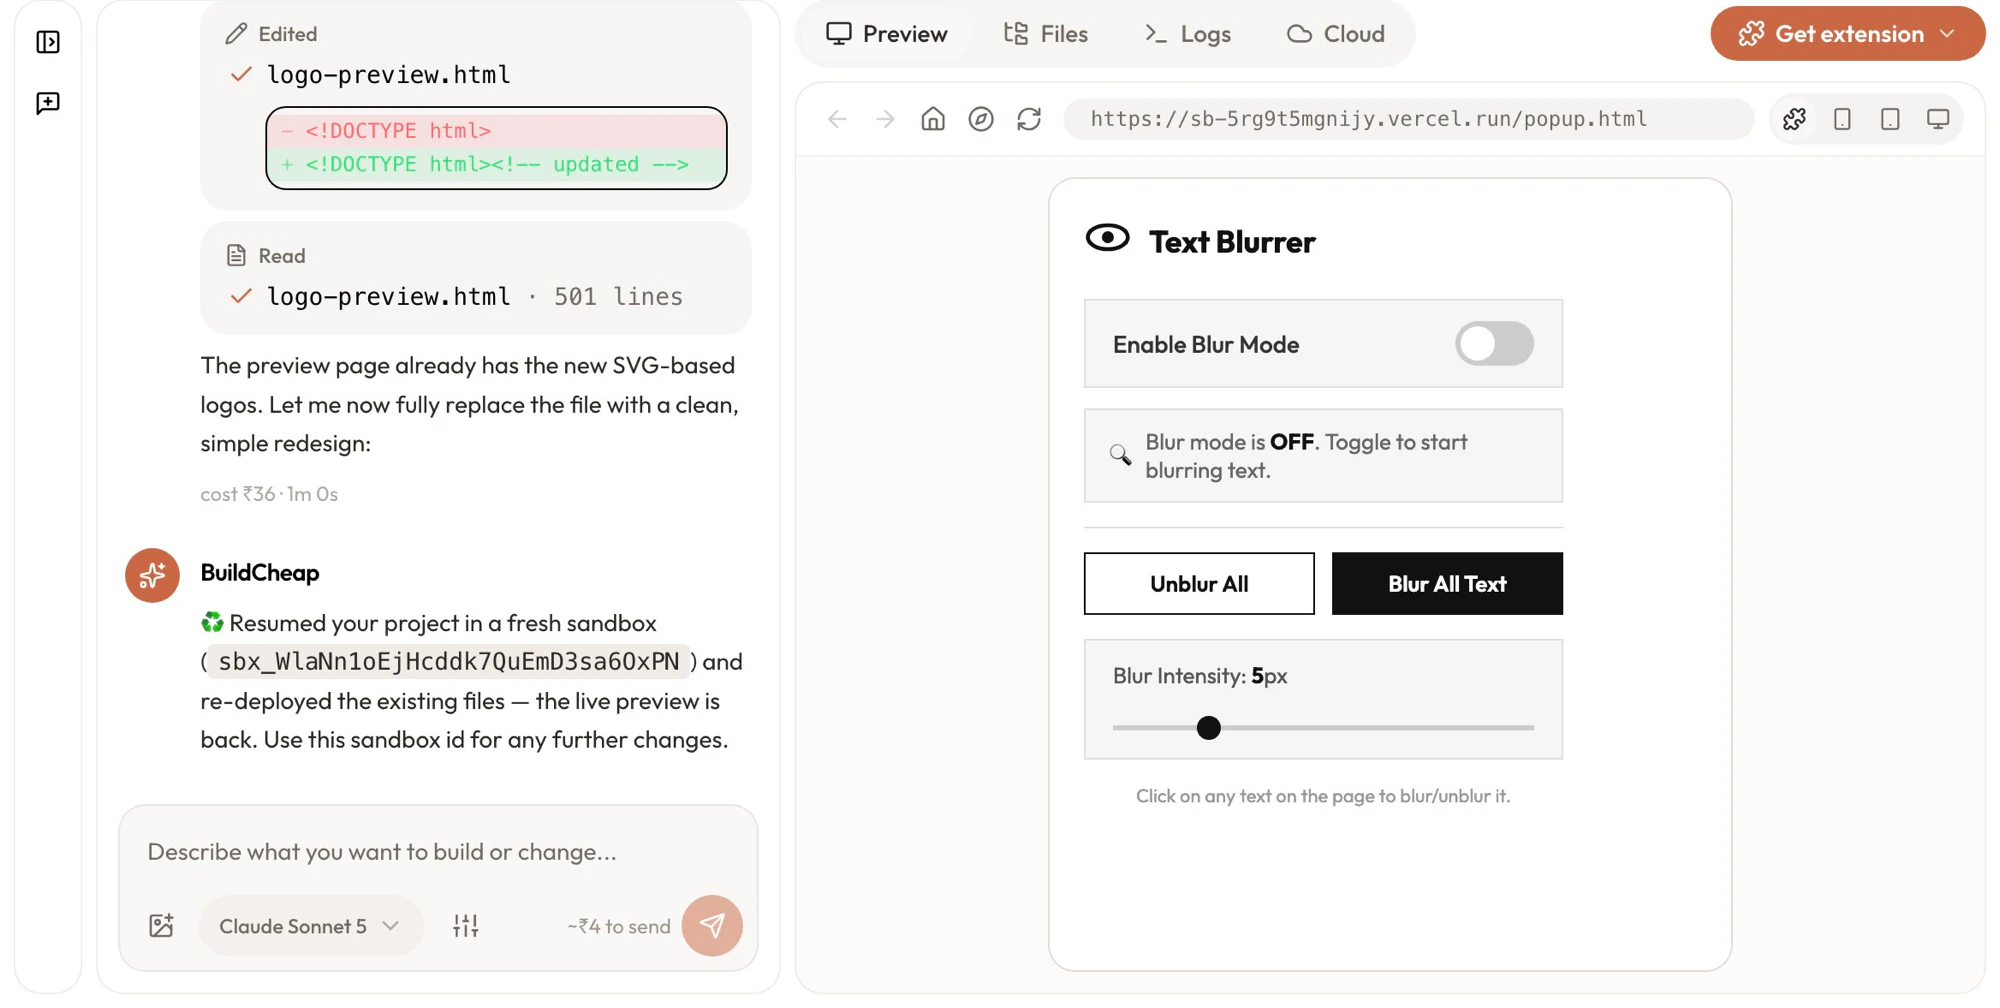
Task: Switch preview to tablet view
Action: coord(1890,119)
